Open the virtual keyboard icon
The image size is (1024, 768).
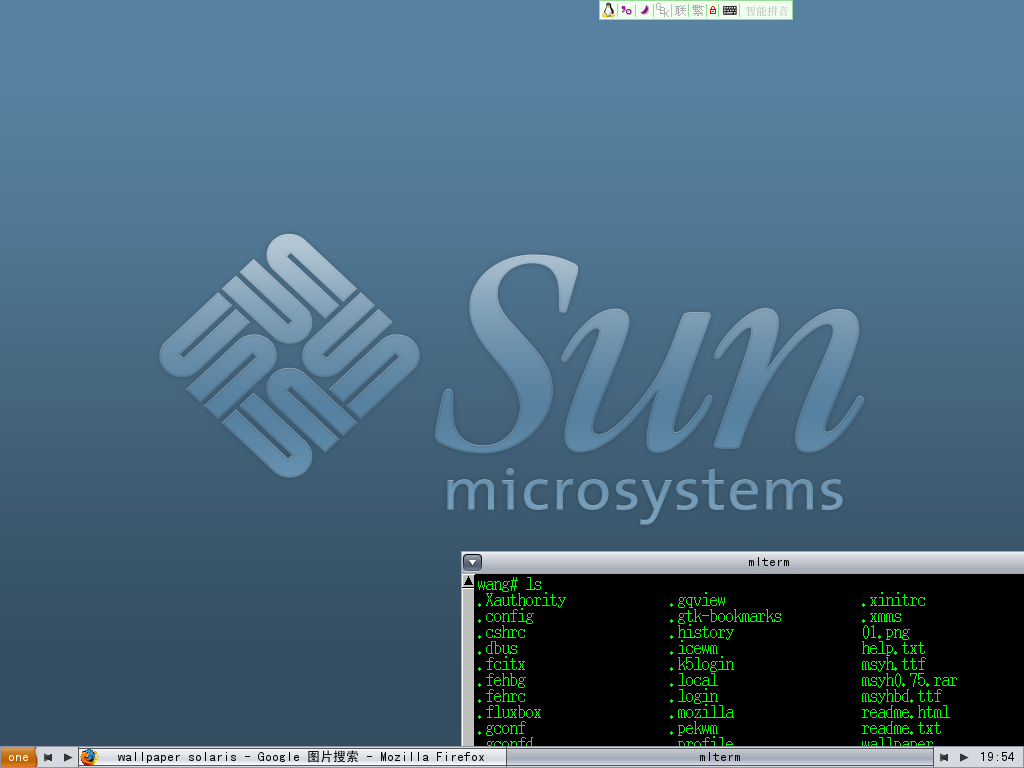pyautogui.click(x=730, y=10)
